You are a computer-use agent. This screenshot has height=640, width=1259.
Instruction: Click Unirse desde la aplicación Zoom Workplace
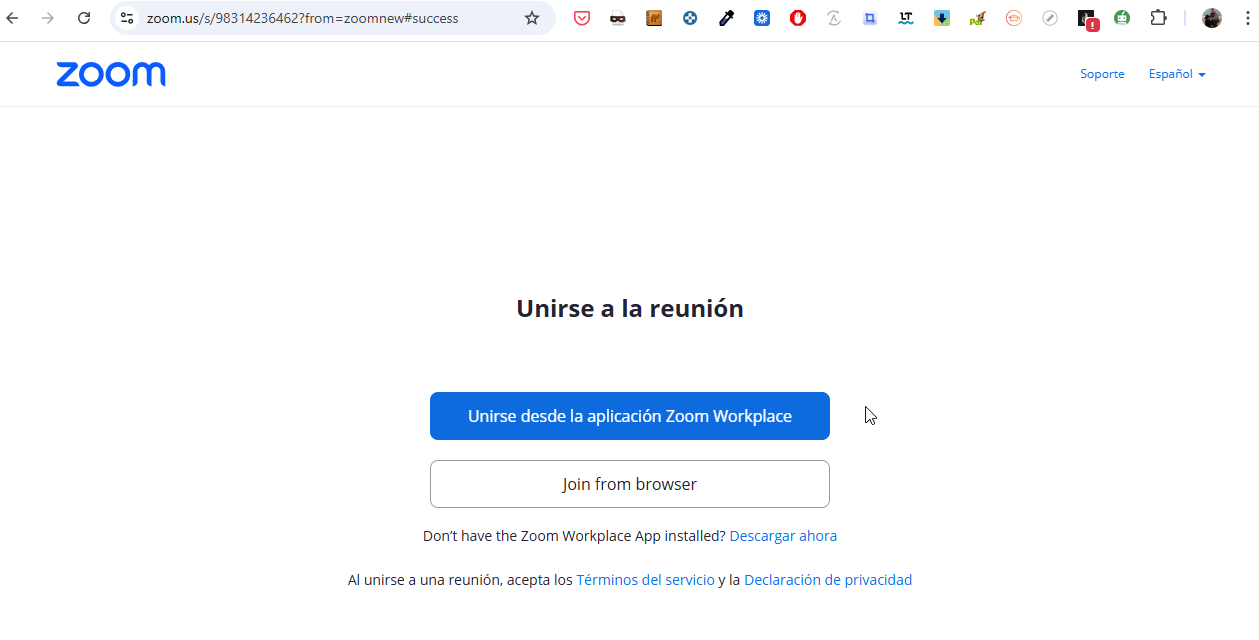click(630, 416)
